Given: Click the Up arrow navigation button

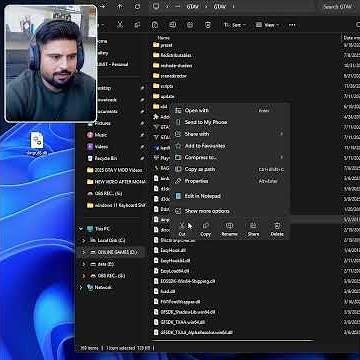Looking at the screenshot, I should click(x=120, y=6).
